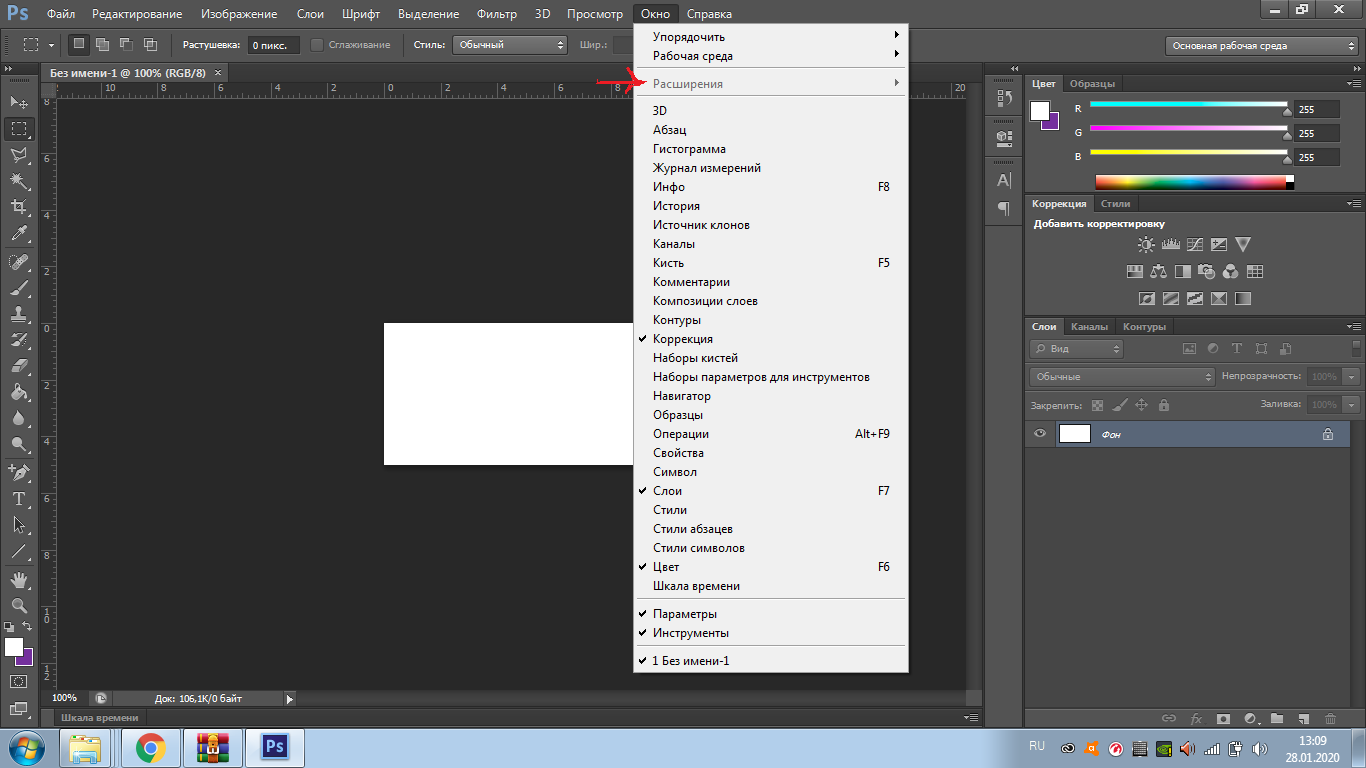Open the Фильтр menu
This screenshot has width=1366, height=768.
coord(496,14)
